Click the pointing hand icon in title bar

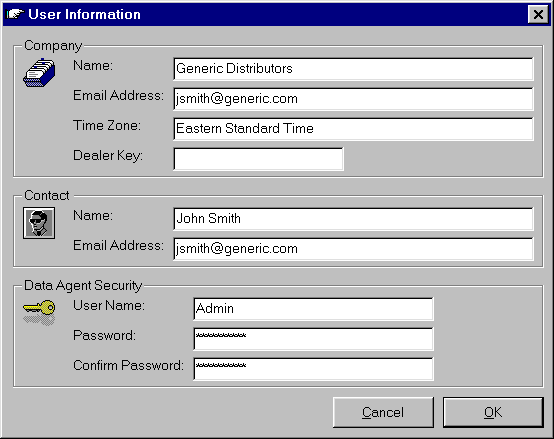click(x=15, y=14)
